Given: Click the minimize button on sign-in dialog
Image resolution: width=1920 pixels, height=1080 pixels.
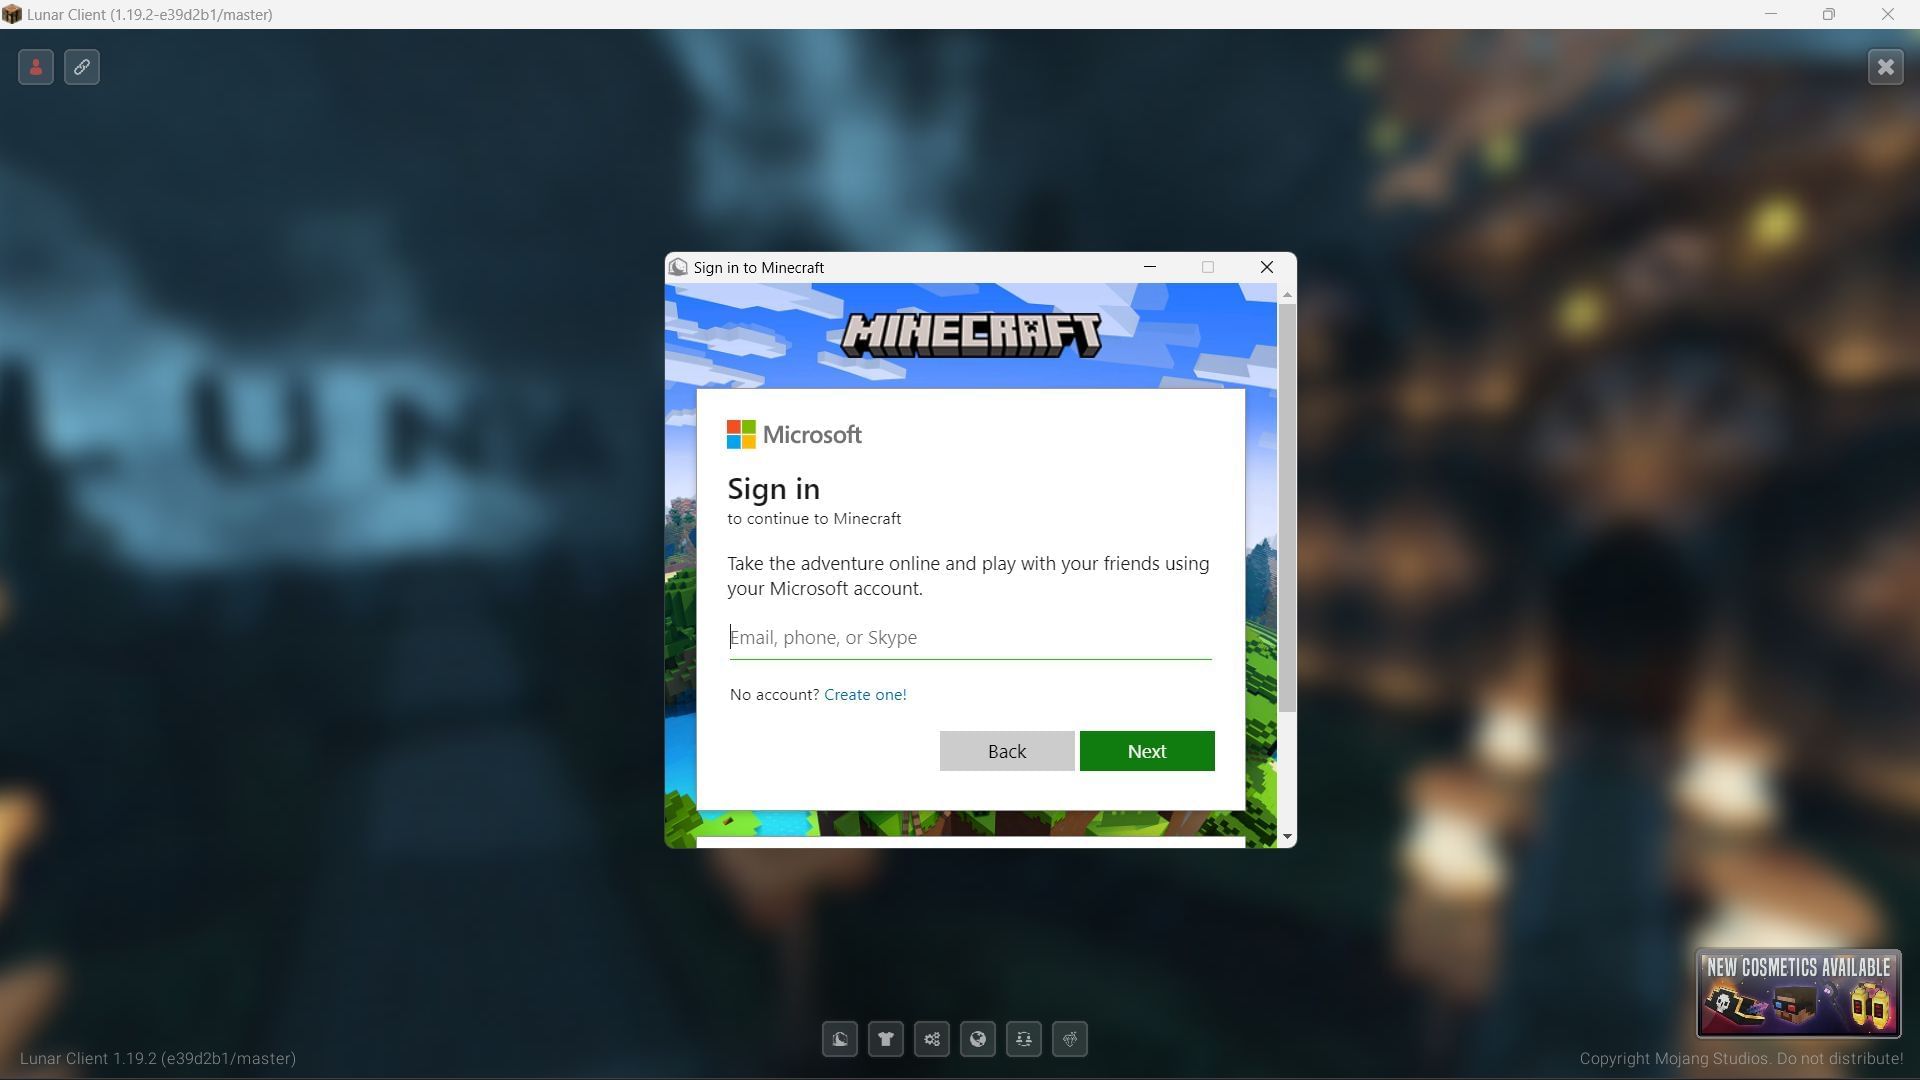Looking at the screenshot, I should click(1149, 268).
